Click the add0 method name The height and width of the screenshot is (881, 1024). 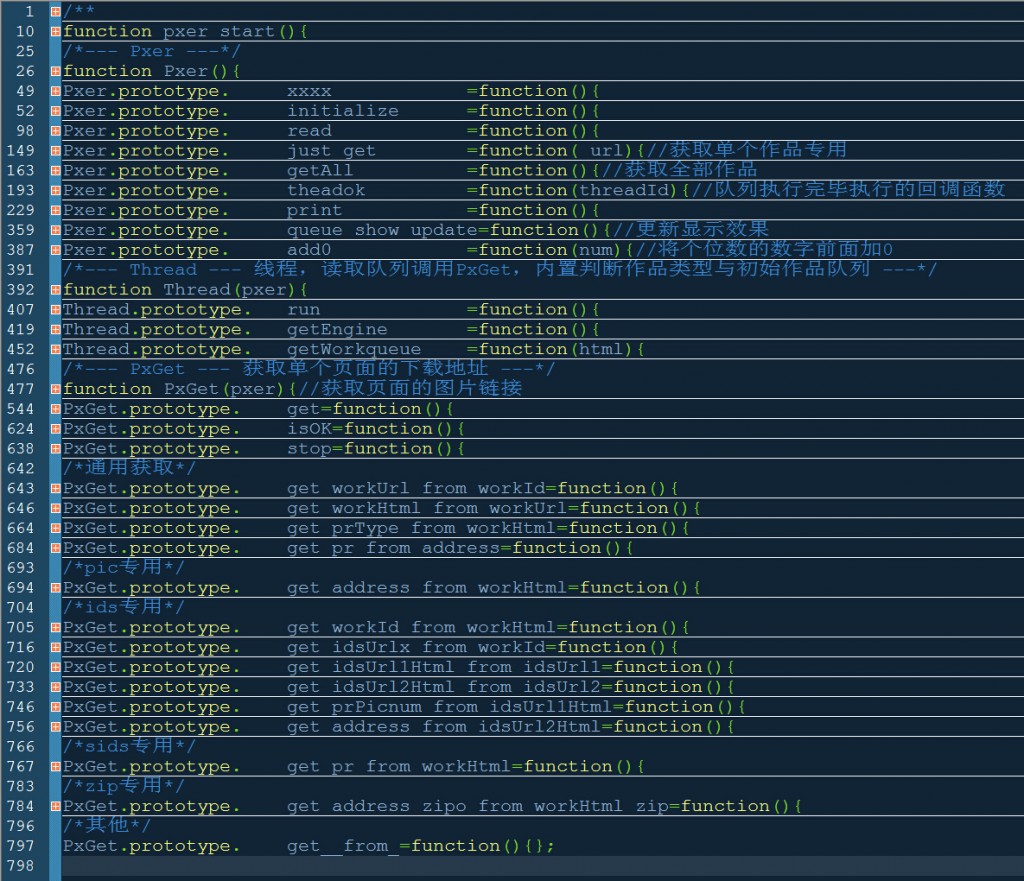(x=309, y=250)
